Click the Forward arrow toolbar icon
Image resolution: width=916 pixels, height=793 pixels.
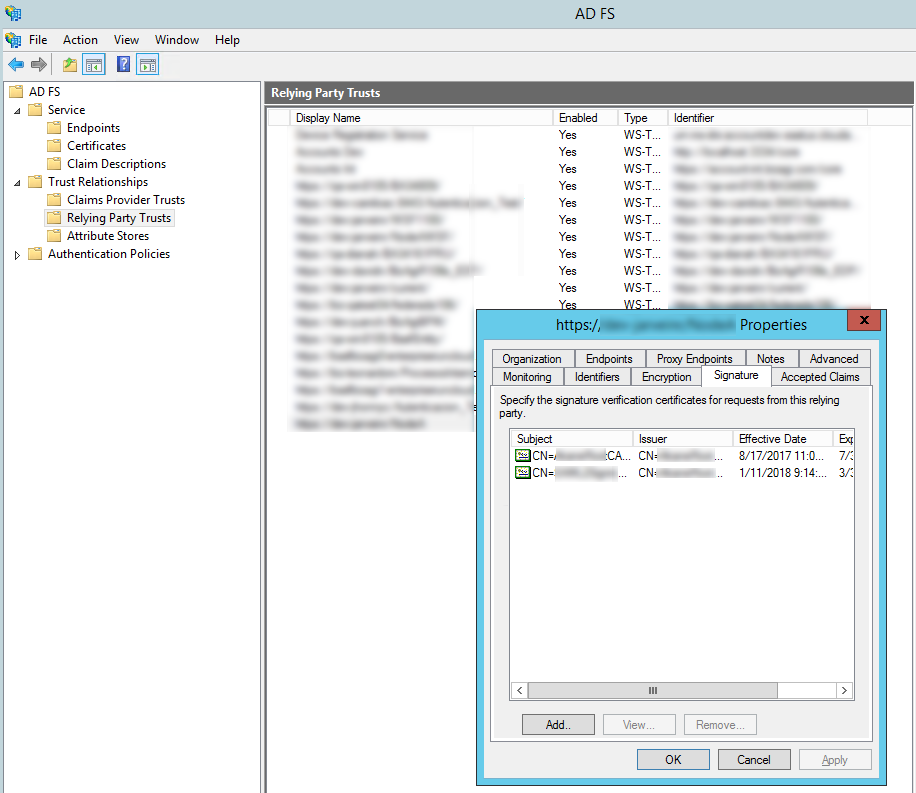[39, 64]
